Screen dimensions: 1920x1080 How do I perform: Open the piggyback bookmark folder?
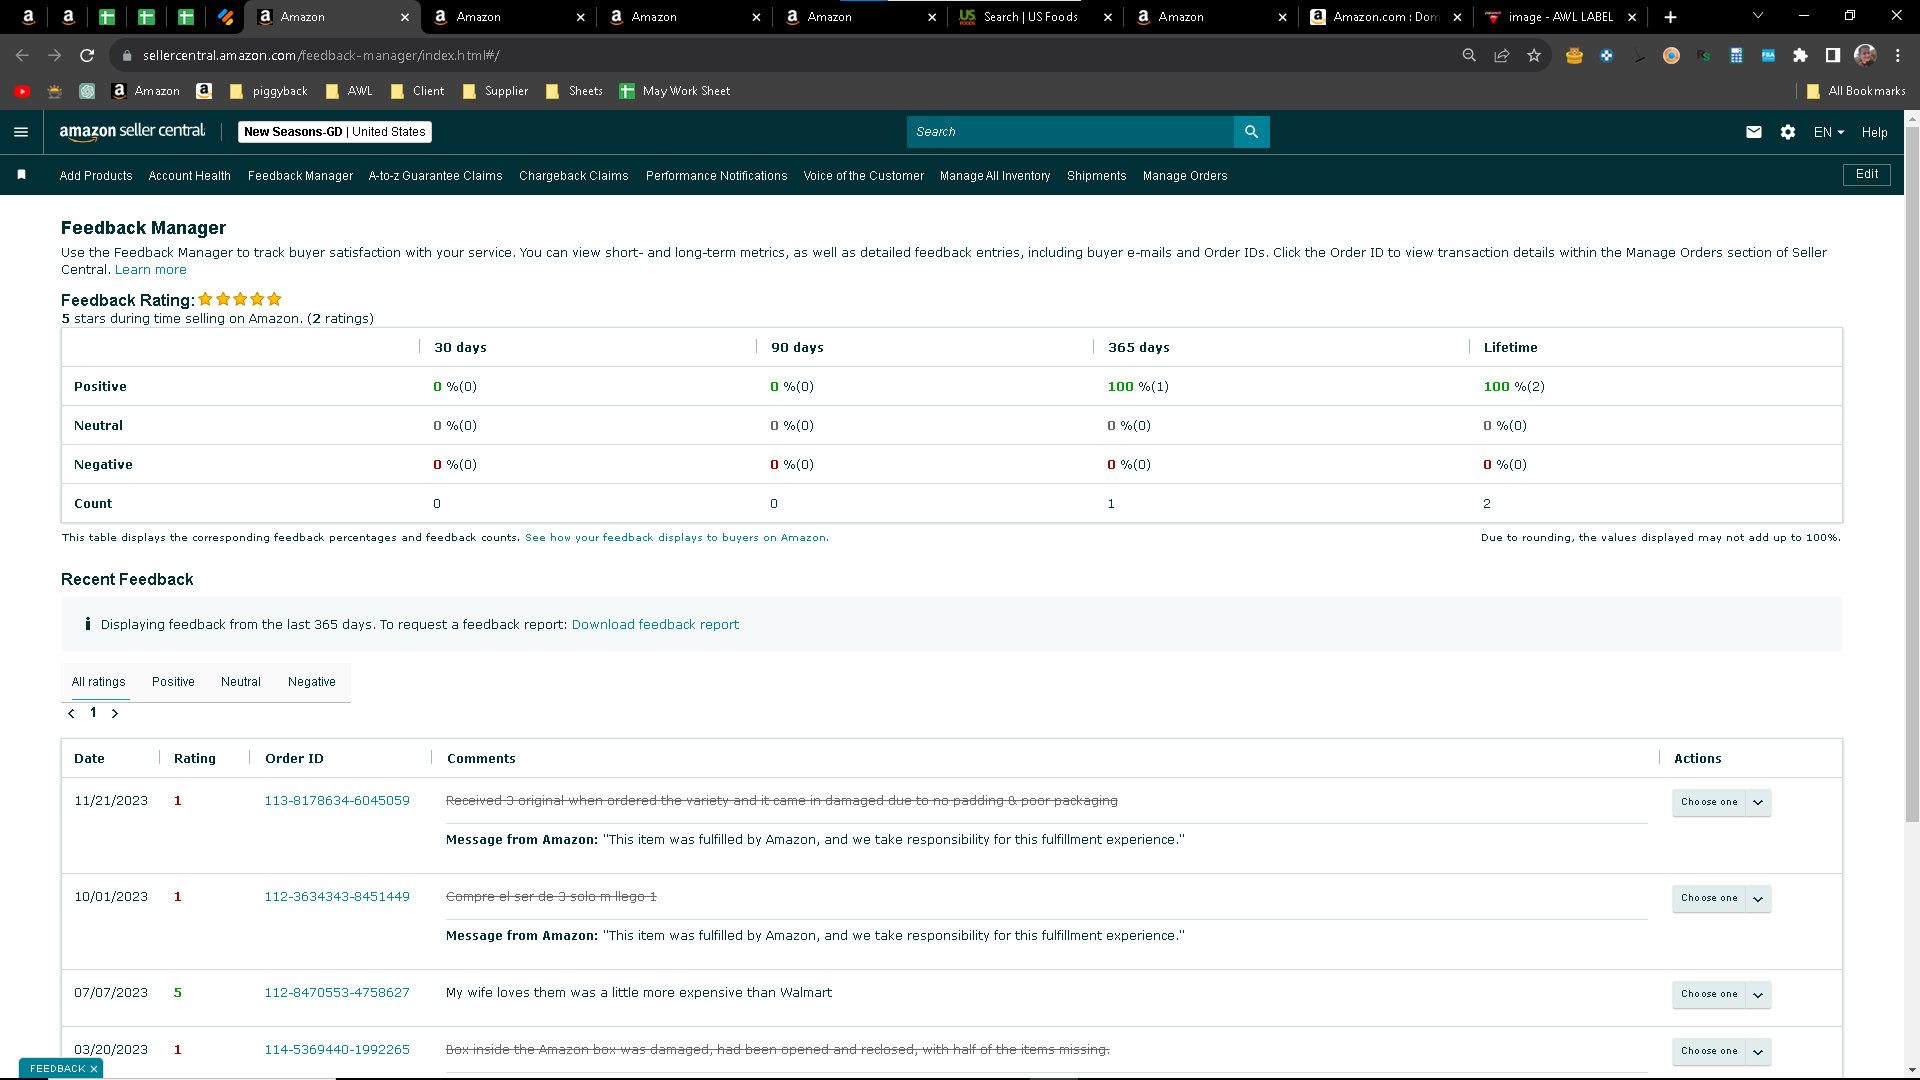[x=268, y=91]
